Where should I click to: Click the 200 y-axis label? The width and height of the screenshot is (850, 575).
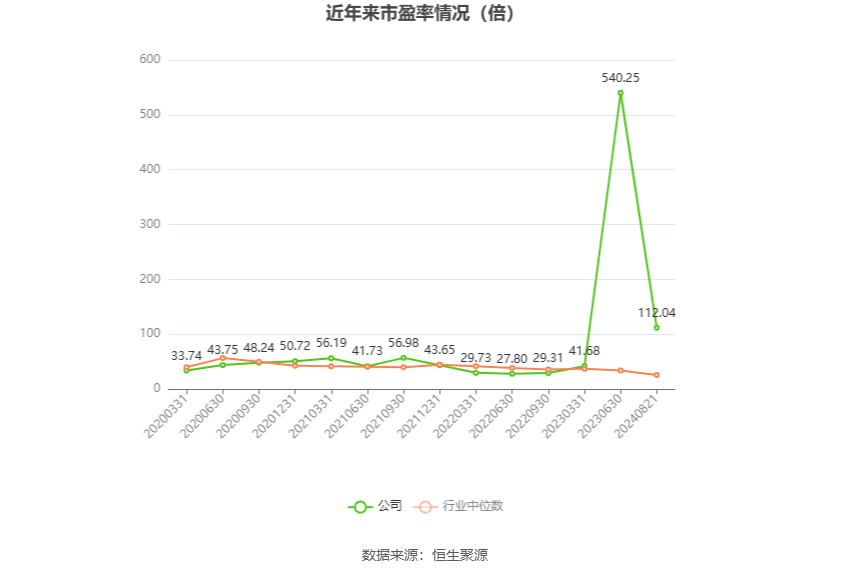pyautogui.click(x=150, y=279)
